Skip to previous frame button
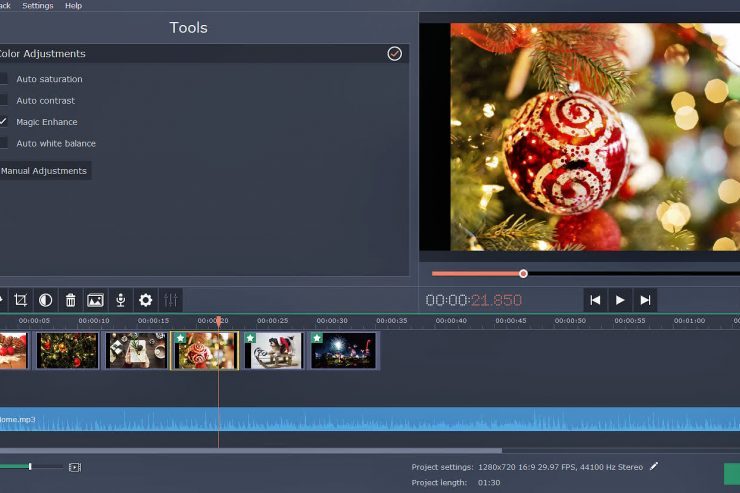Viewport: 740px width, 493px height. point(595,300)
